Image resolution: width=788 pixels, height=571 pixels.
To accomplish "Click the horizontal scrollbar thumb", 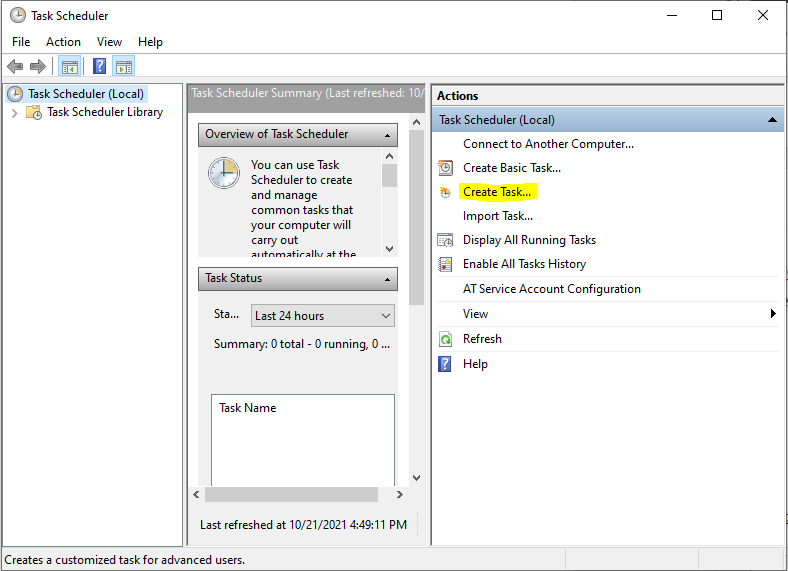I will point(291,495).
